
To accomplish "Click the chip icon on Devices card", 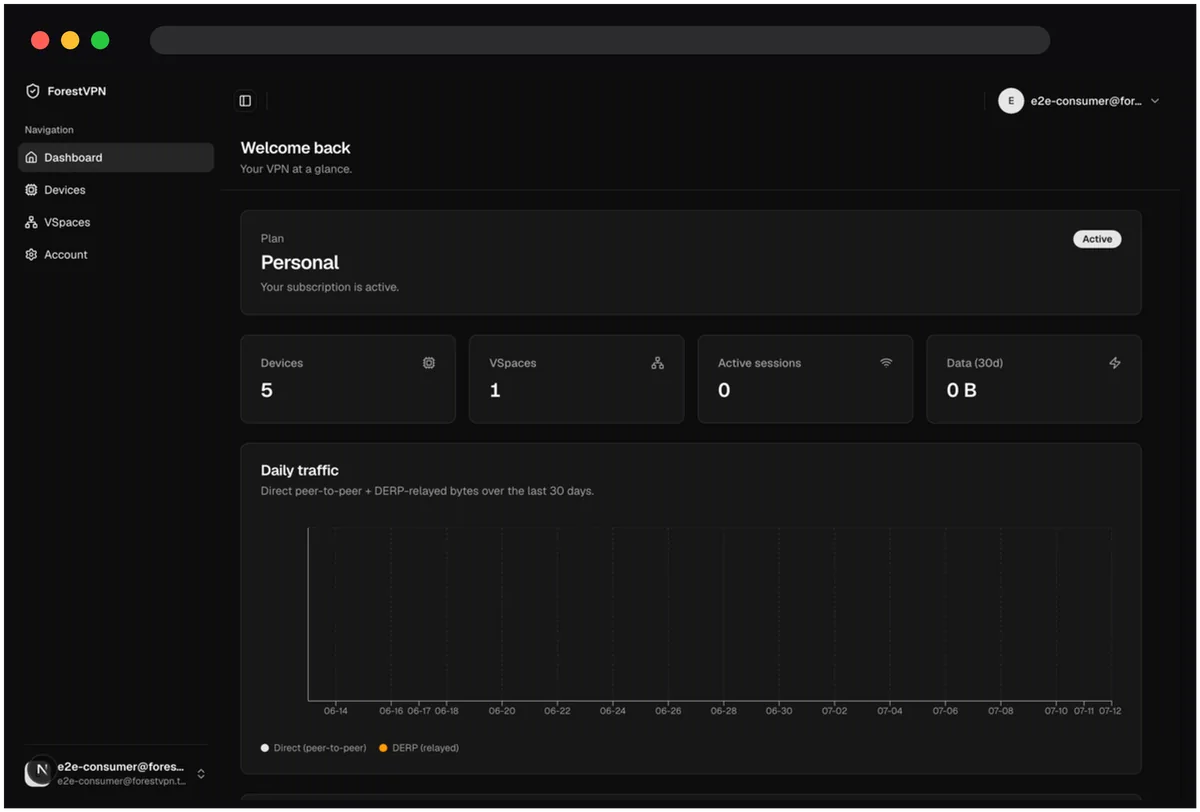I will (x=429, y=363).
